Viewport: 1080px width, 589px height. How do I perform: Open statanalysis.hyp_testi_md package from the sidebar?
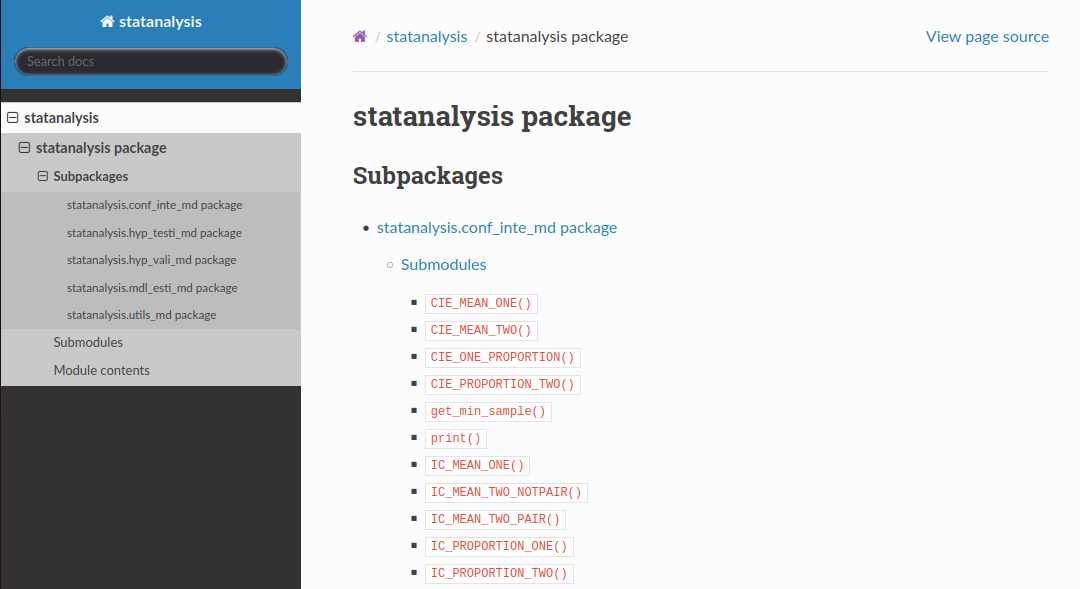click(x=155, y=232)
